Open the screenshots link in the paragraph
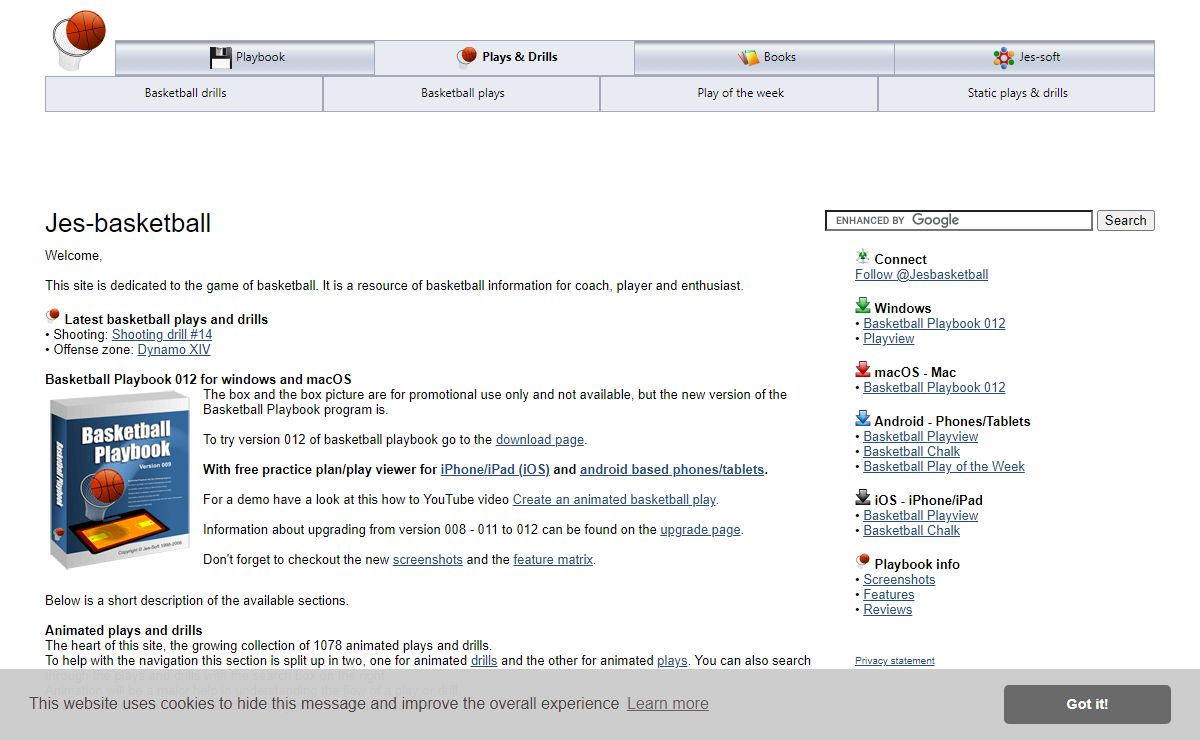Screen dimensions: 1200x740 tap(428, 559)
